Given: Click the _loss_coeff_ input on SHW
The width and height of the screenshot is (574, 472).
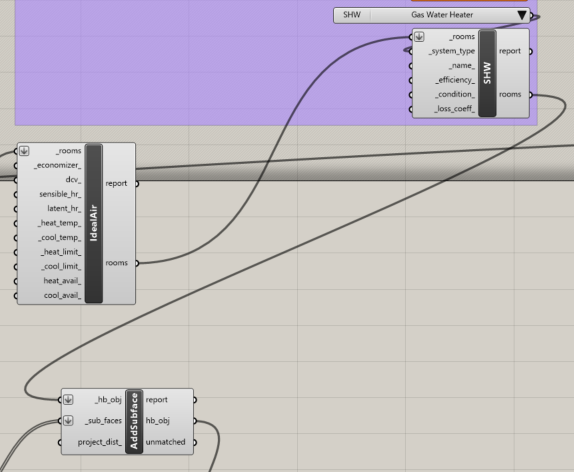Looking at the screenshot, I should click(x=455, y=109).
